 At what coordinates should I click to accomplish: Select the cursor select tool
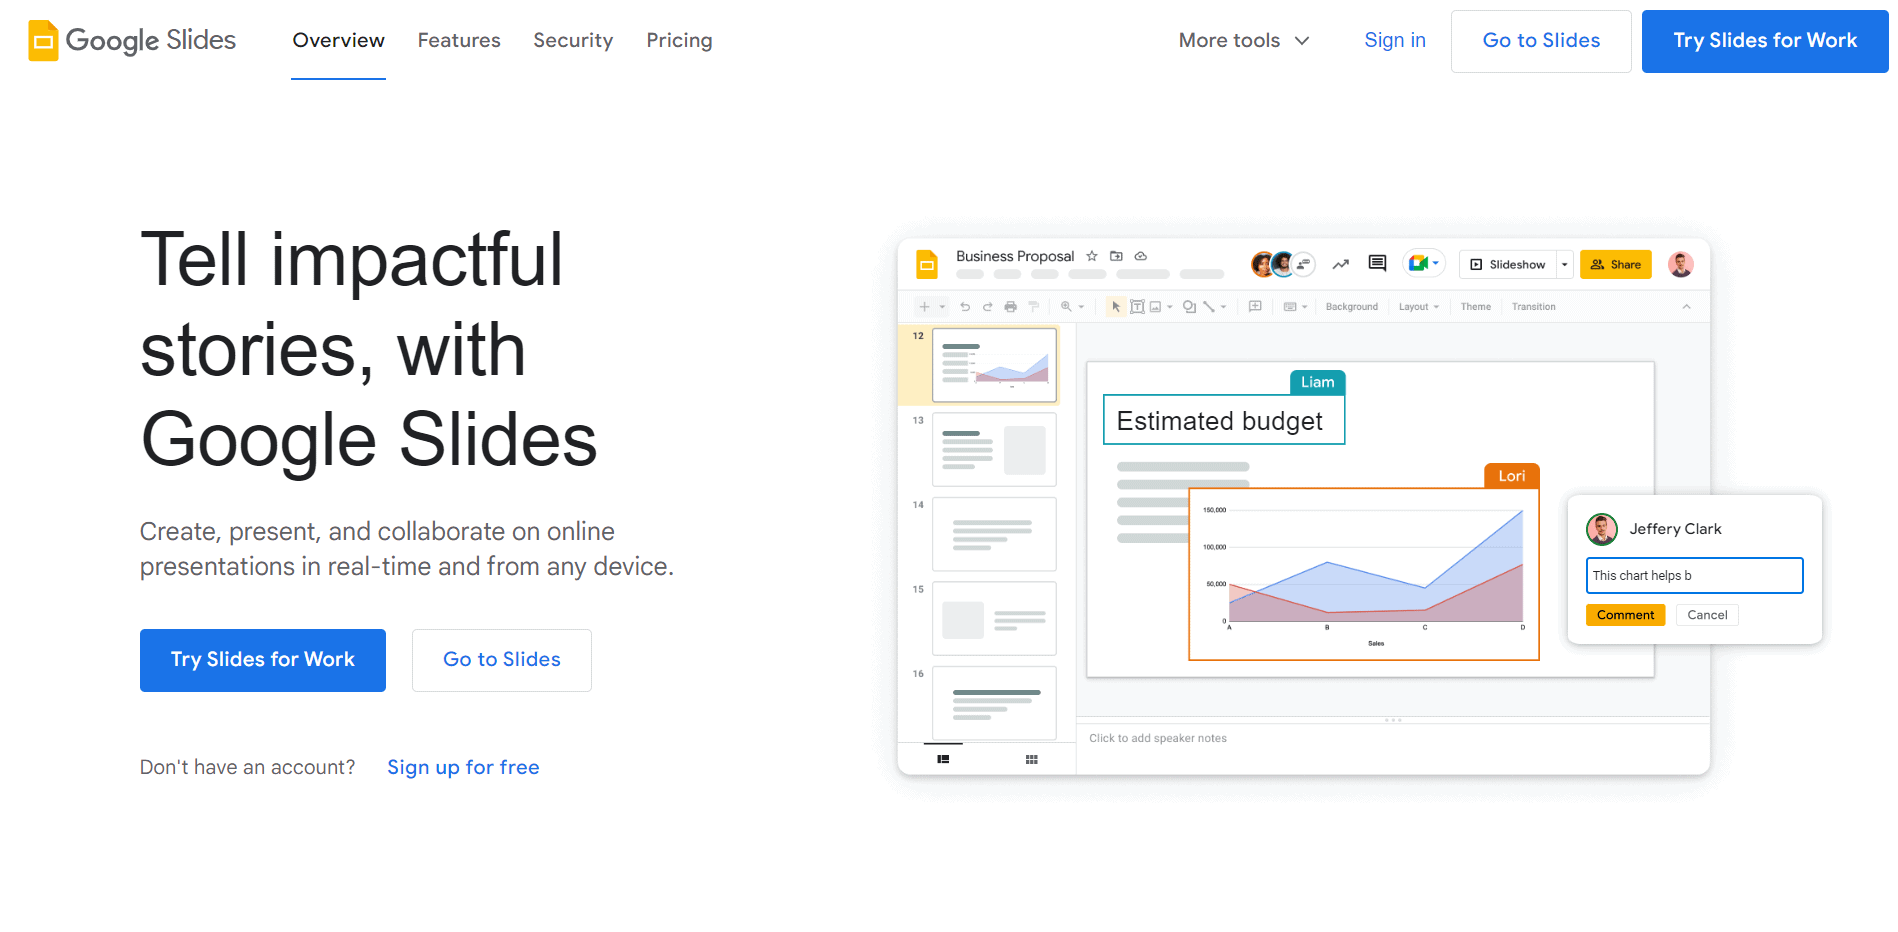pyautogui.click(x=1116, y=307)
